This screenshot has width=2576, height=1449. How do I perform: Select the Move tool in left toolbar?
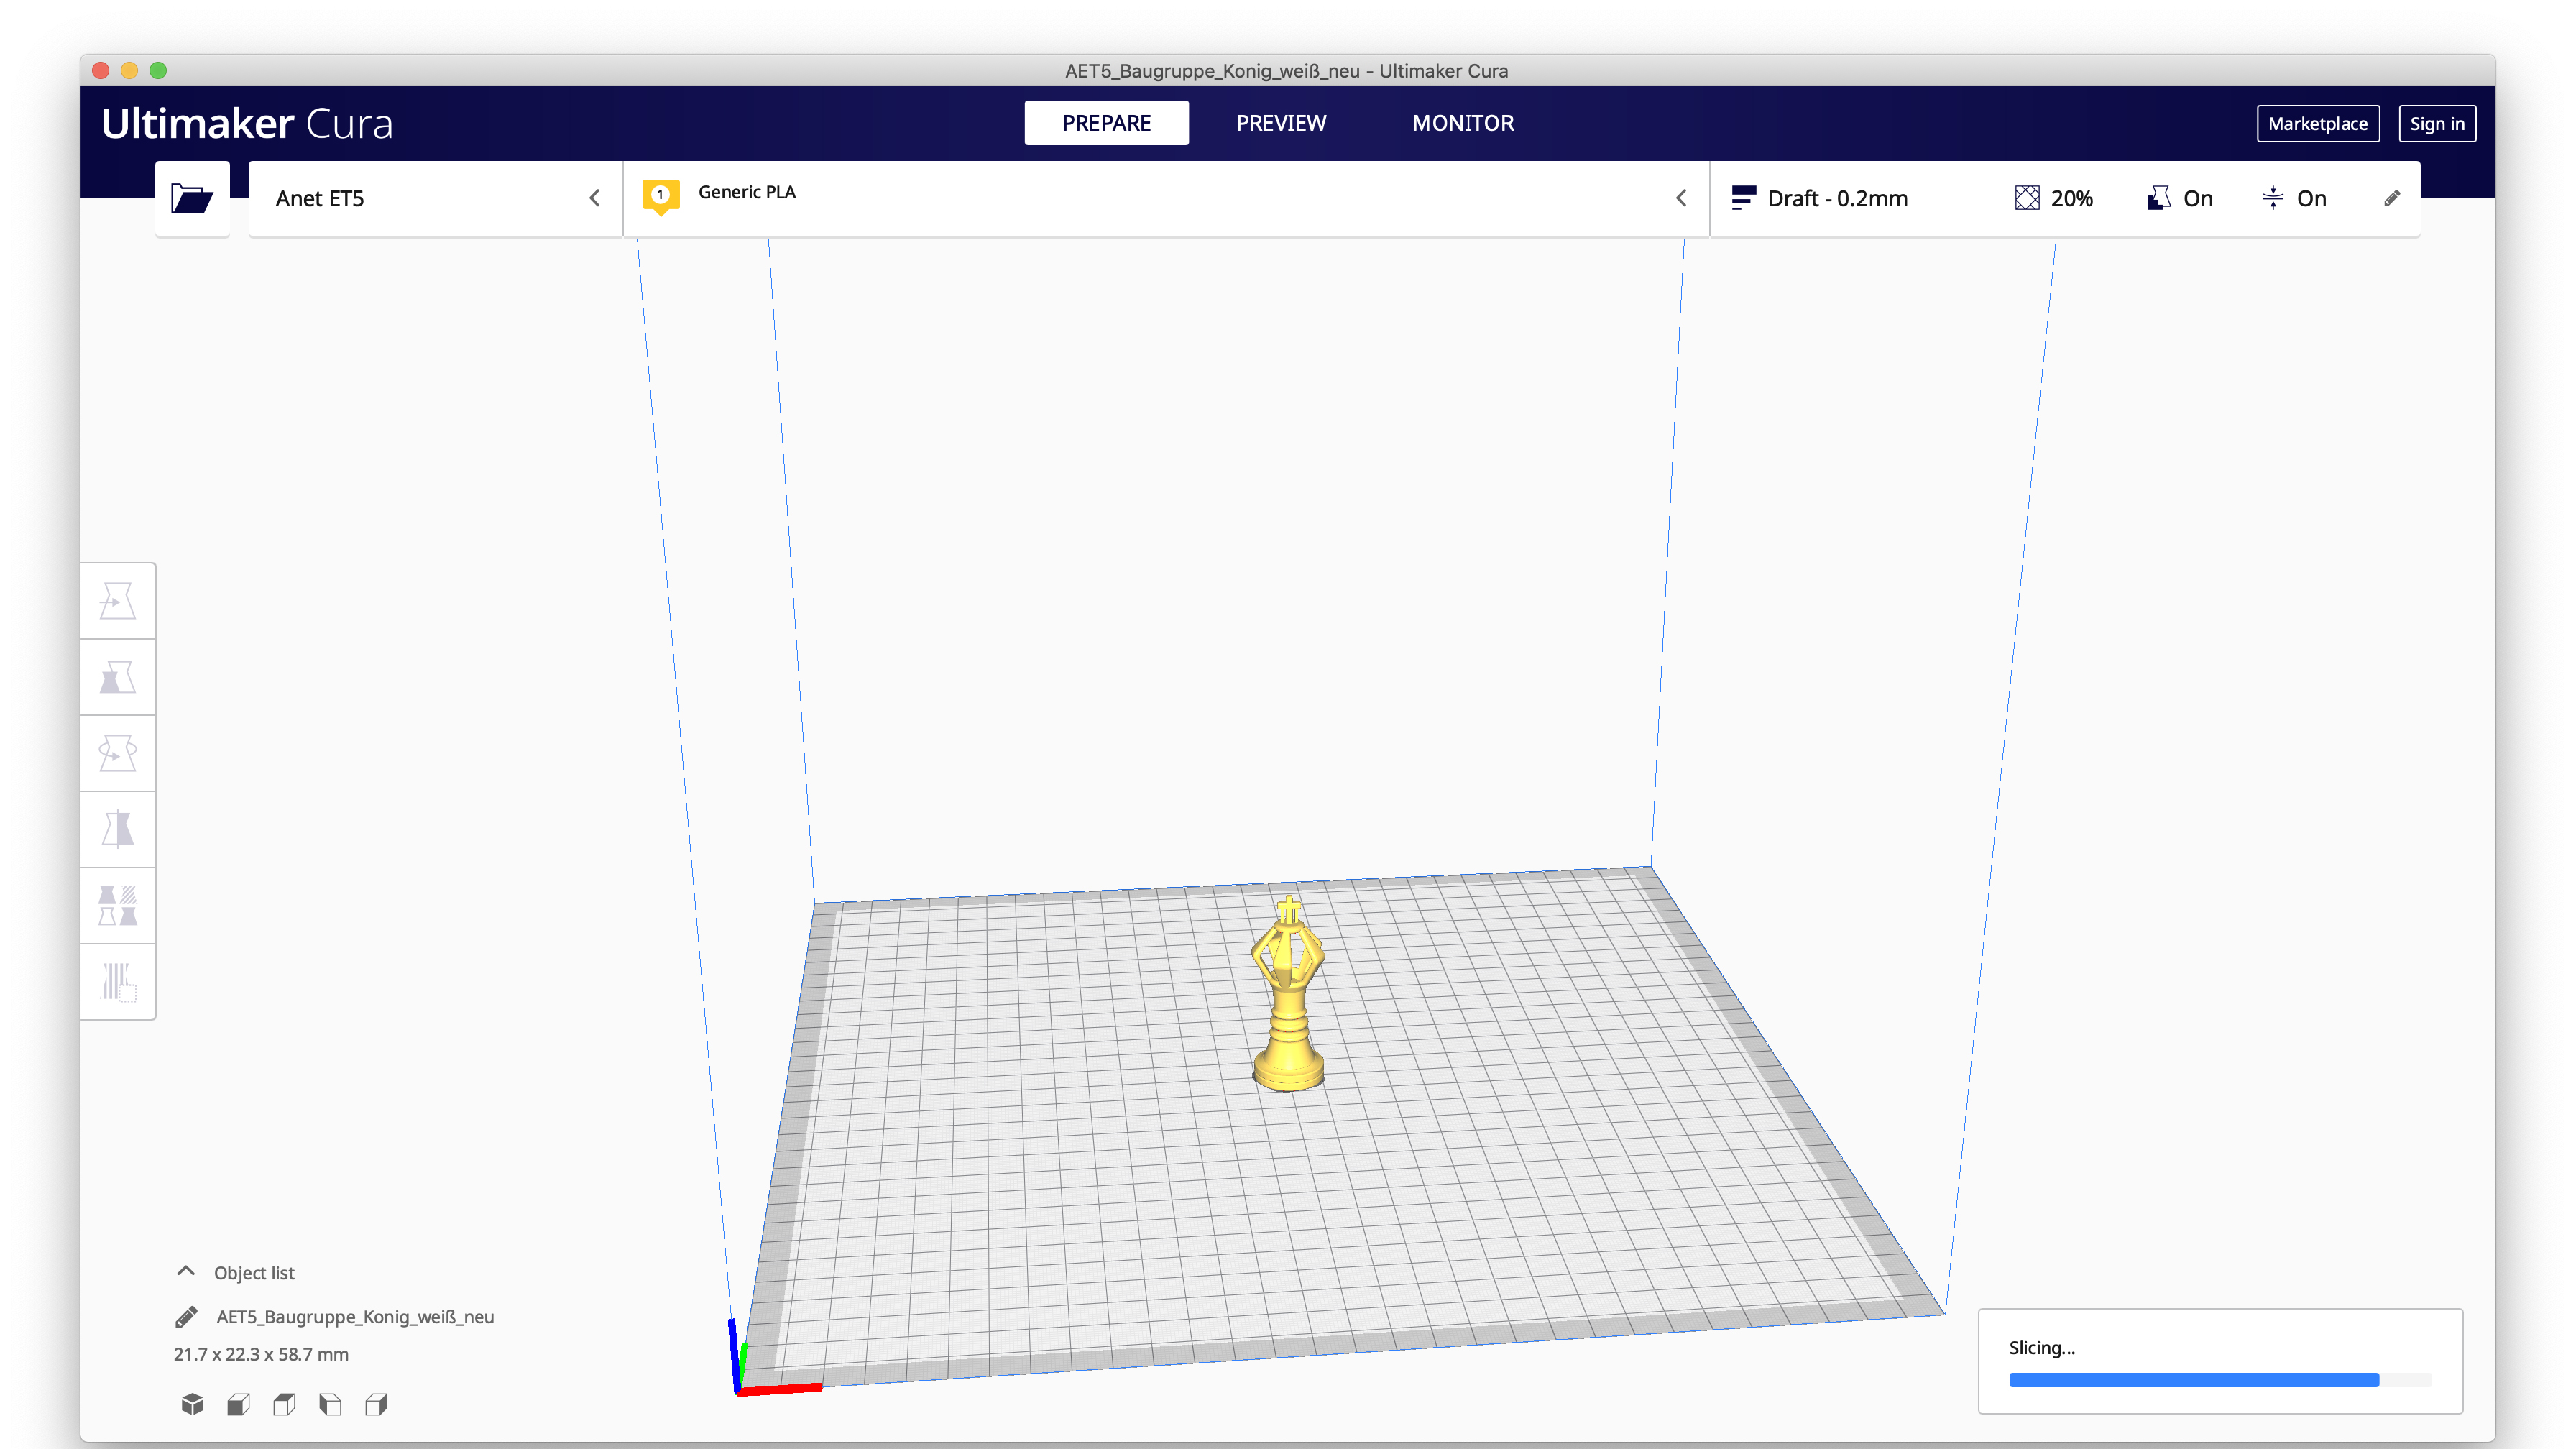coord(118,601)
